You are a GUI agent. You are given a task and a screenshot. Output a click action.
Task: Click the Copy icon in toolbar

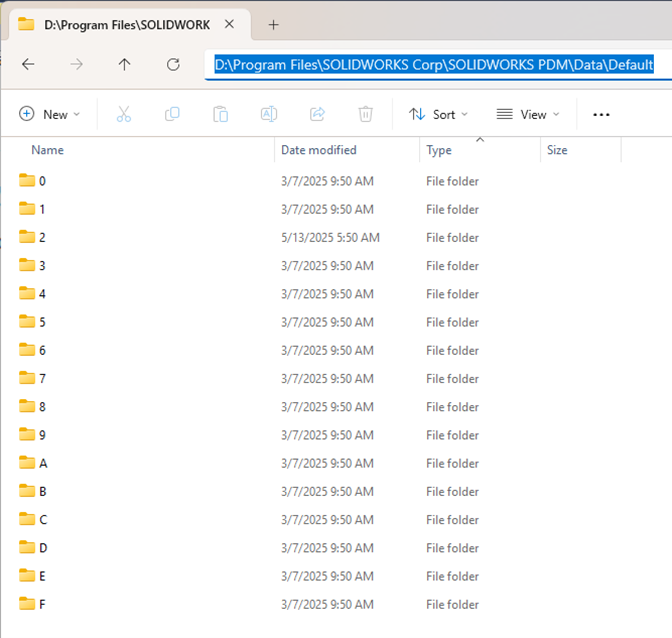point(172,114)
